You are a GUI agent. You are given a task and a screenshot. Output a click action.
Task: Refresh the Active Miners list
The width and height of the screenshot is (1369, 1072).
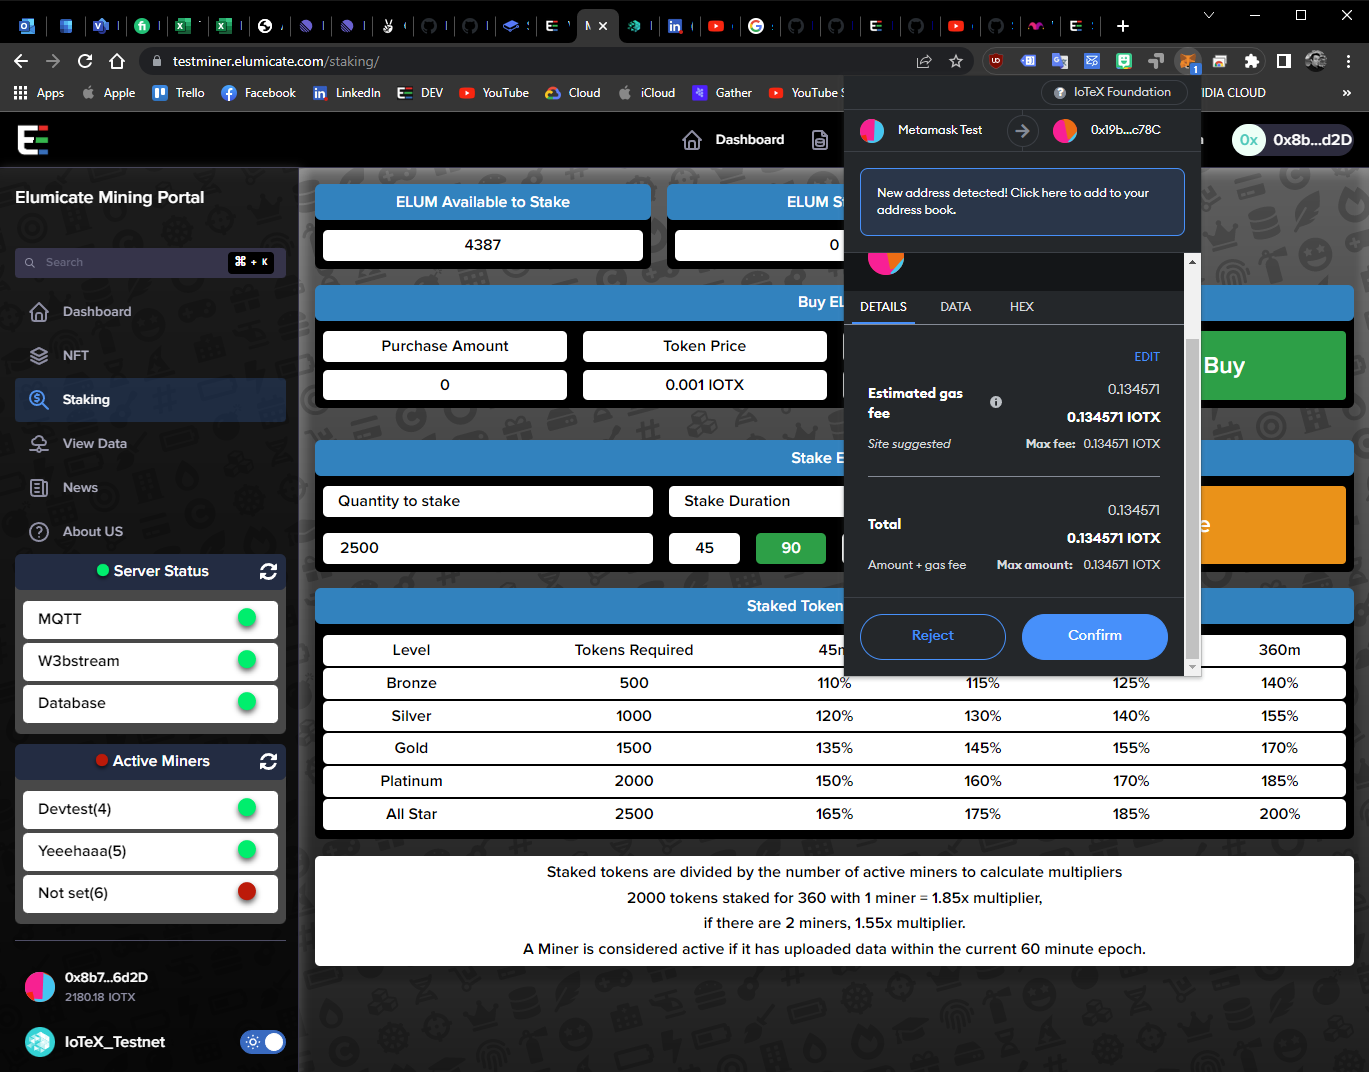268,761
